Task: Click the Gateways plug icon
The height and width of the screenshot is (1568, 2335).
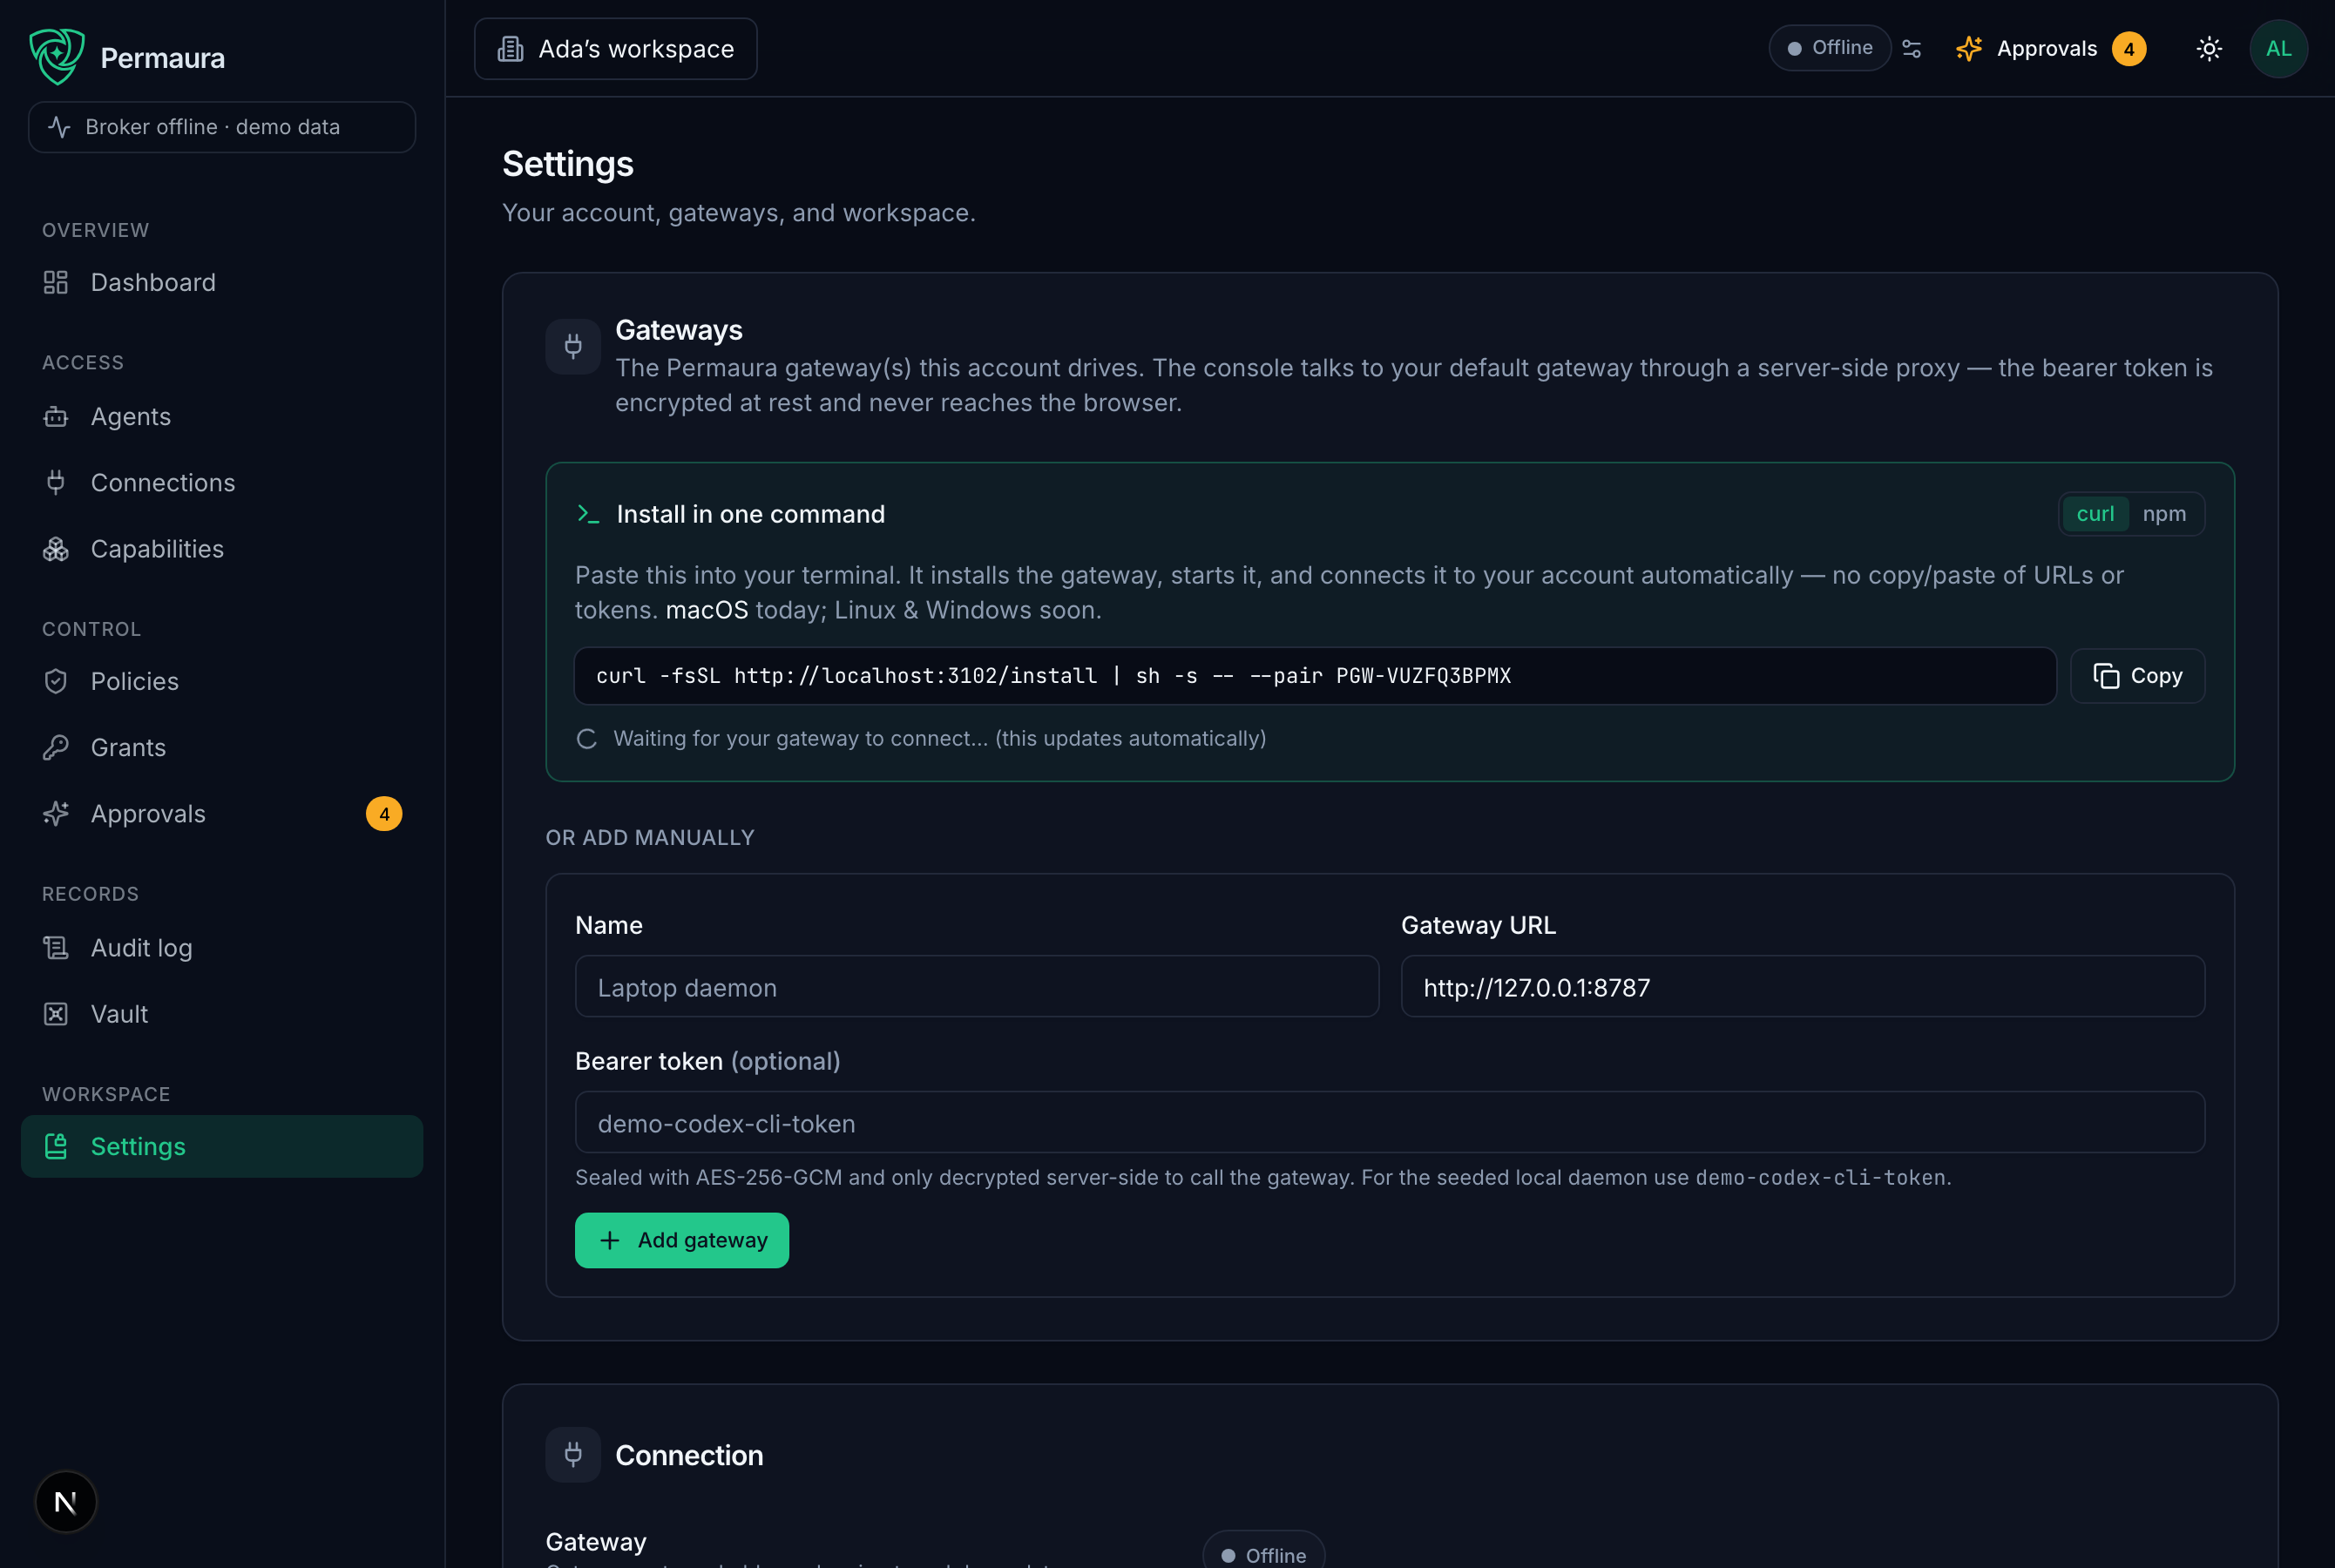Action: 573,346
